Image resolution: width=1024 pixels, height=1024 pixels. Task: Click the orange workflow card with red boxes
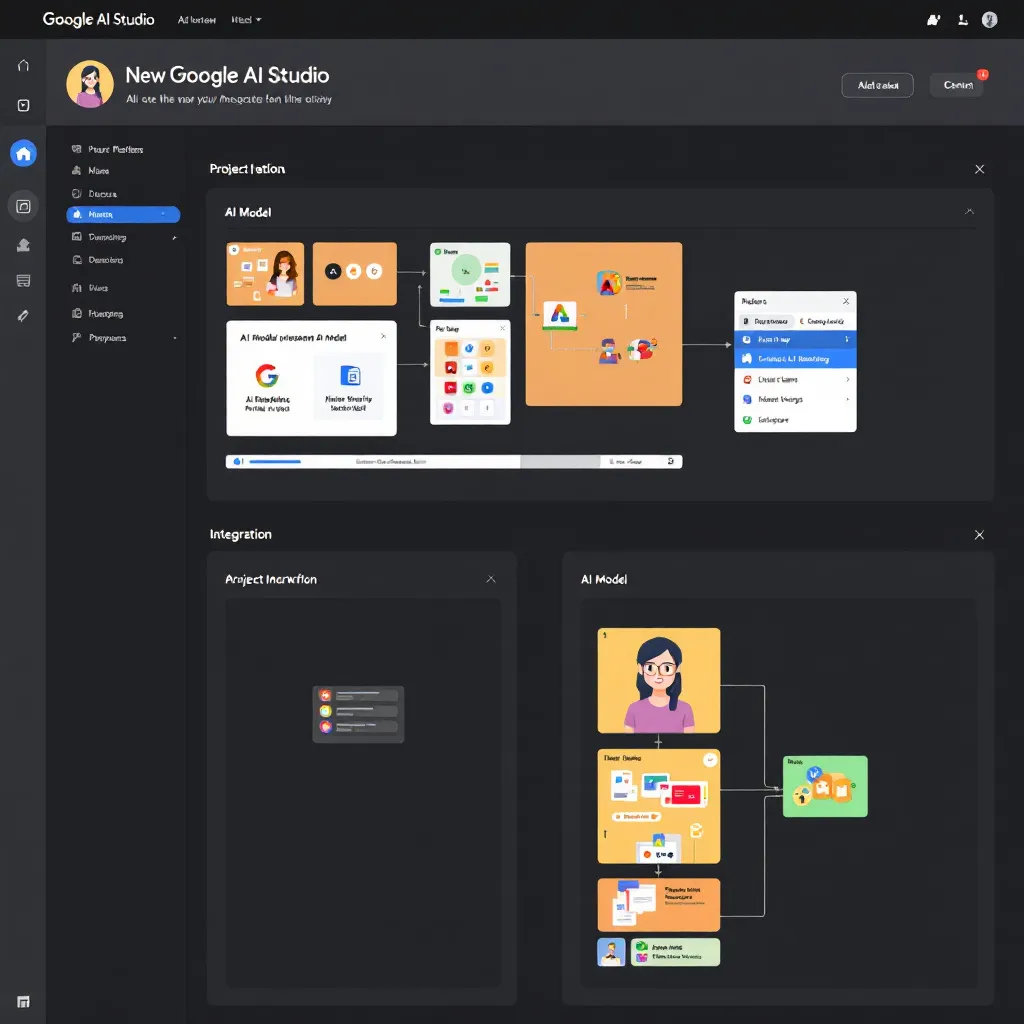tap(658, 806)
